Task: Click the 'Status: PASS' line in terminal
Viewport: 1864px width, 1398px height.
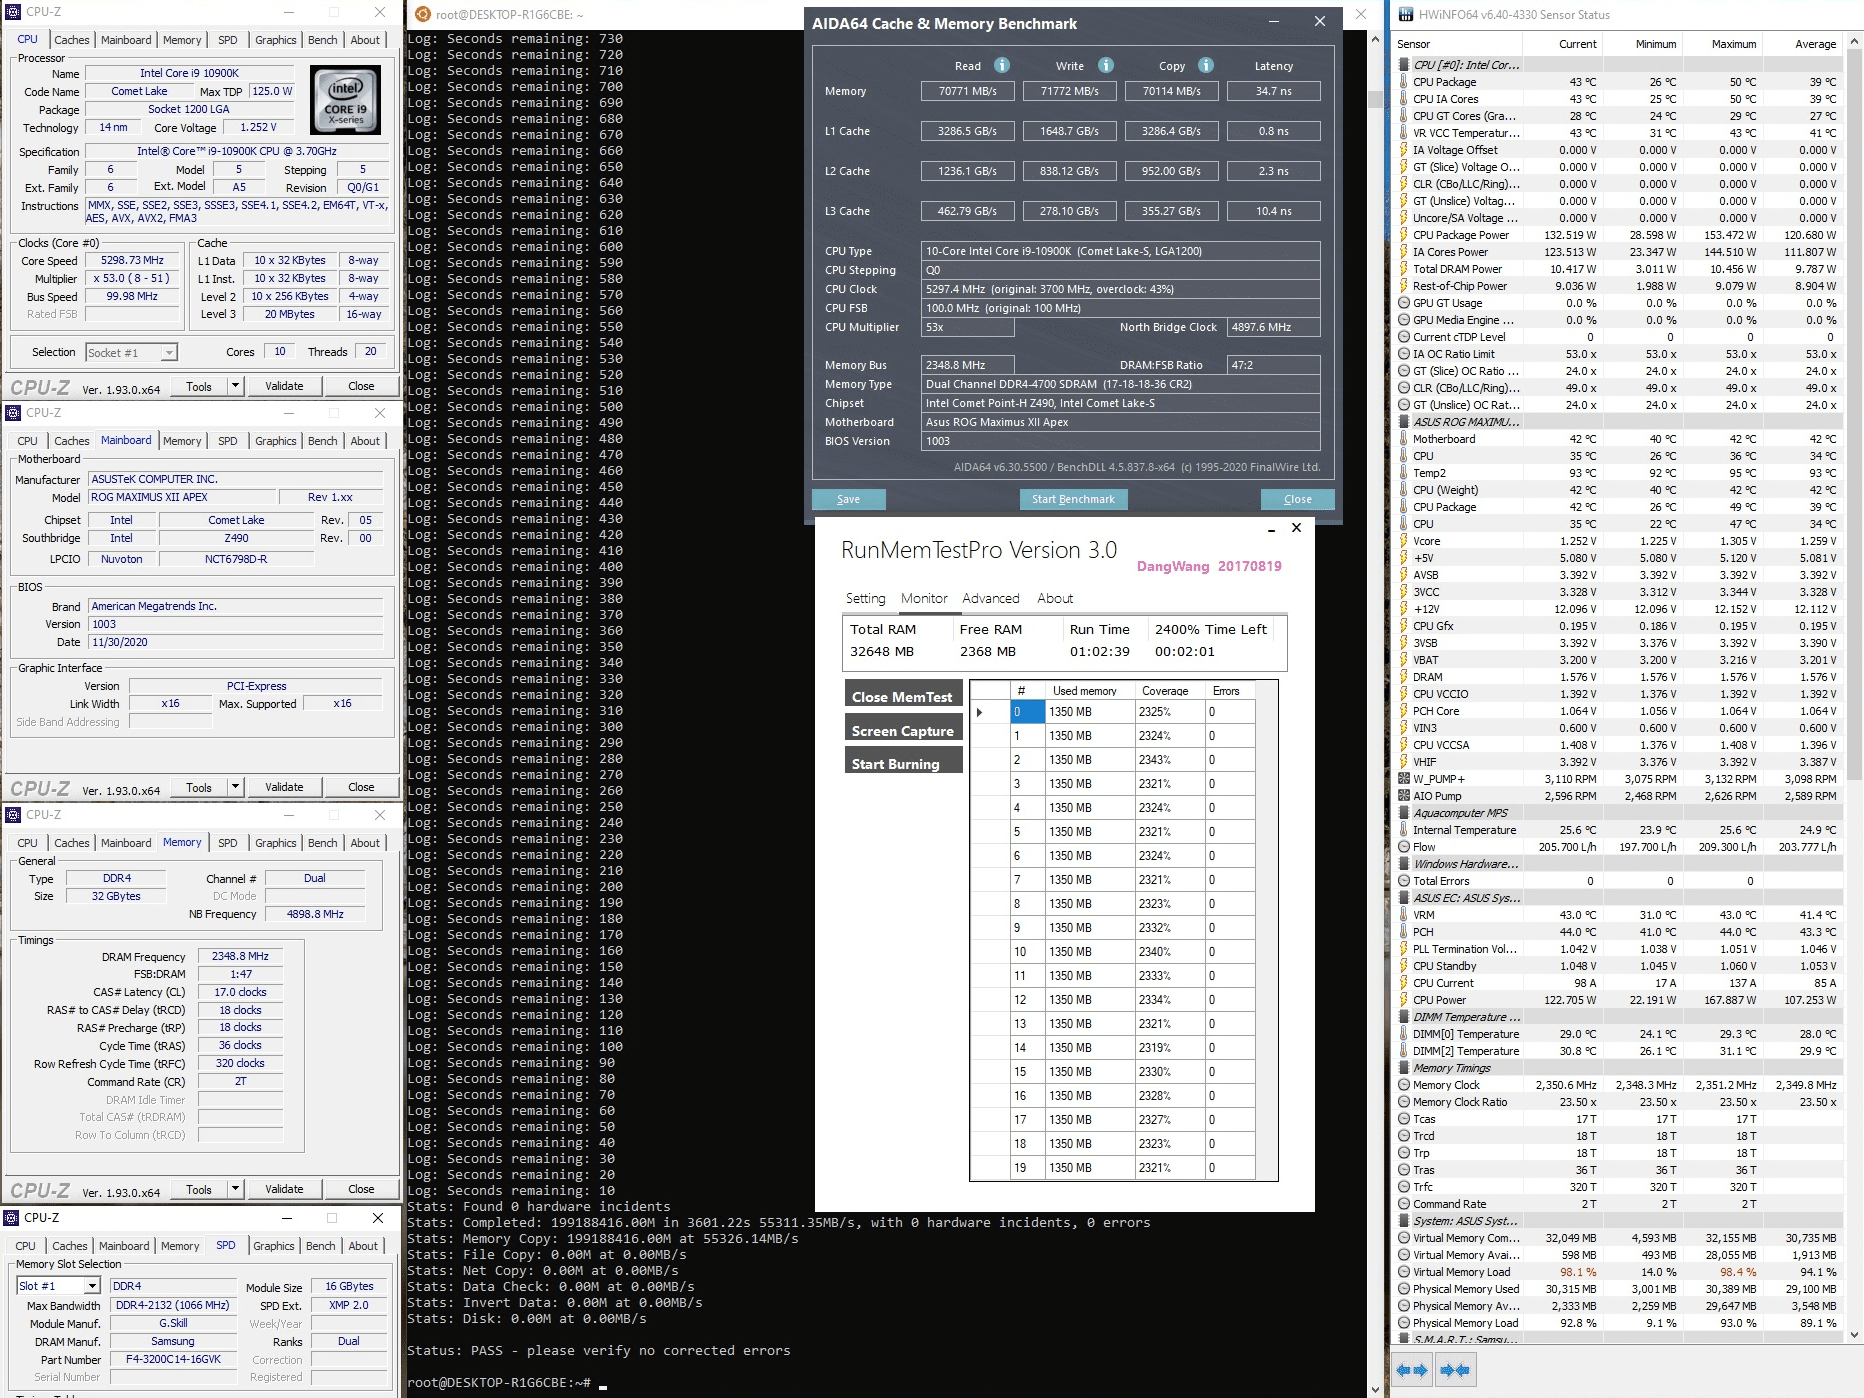Action: 598,1350
